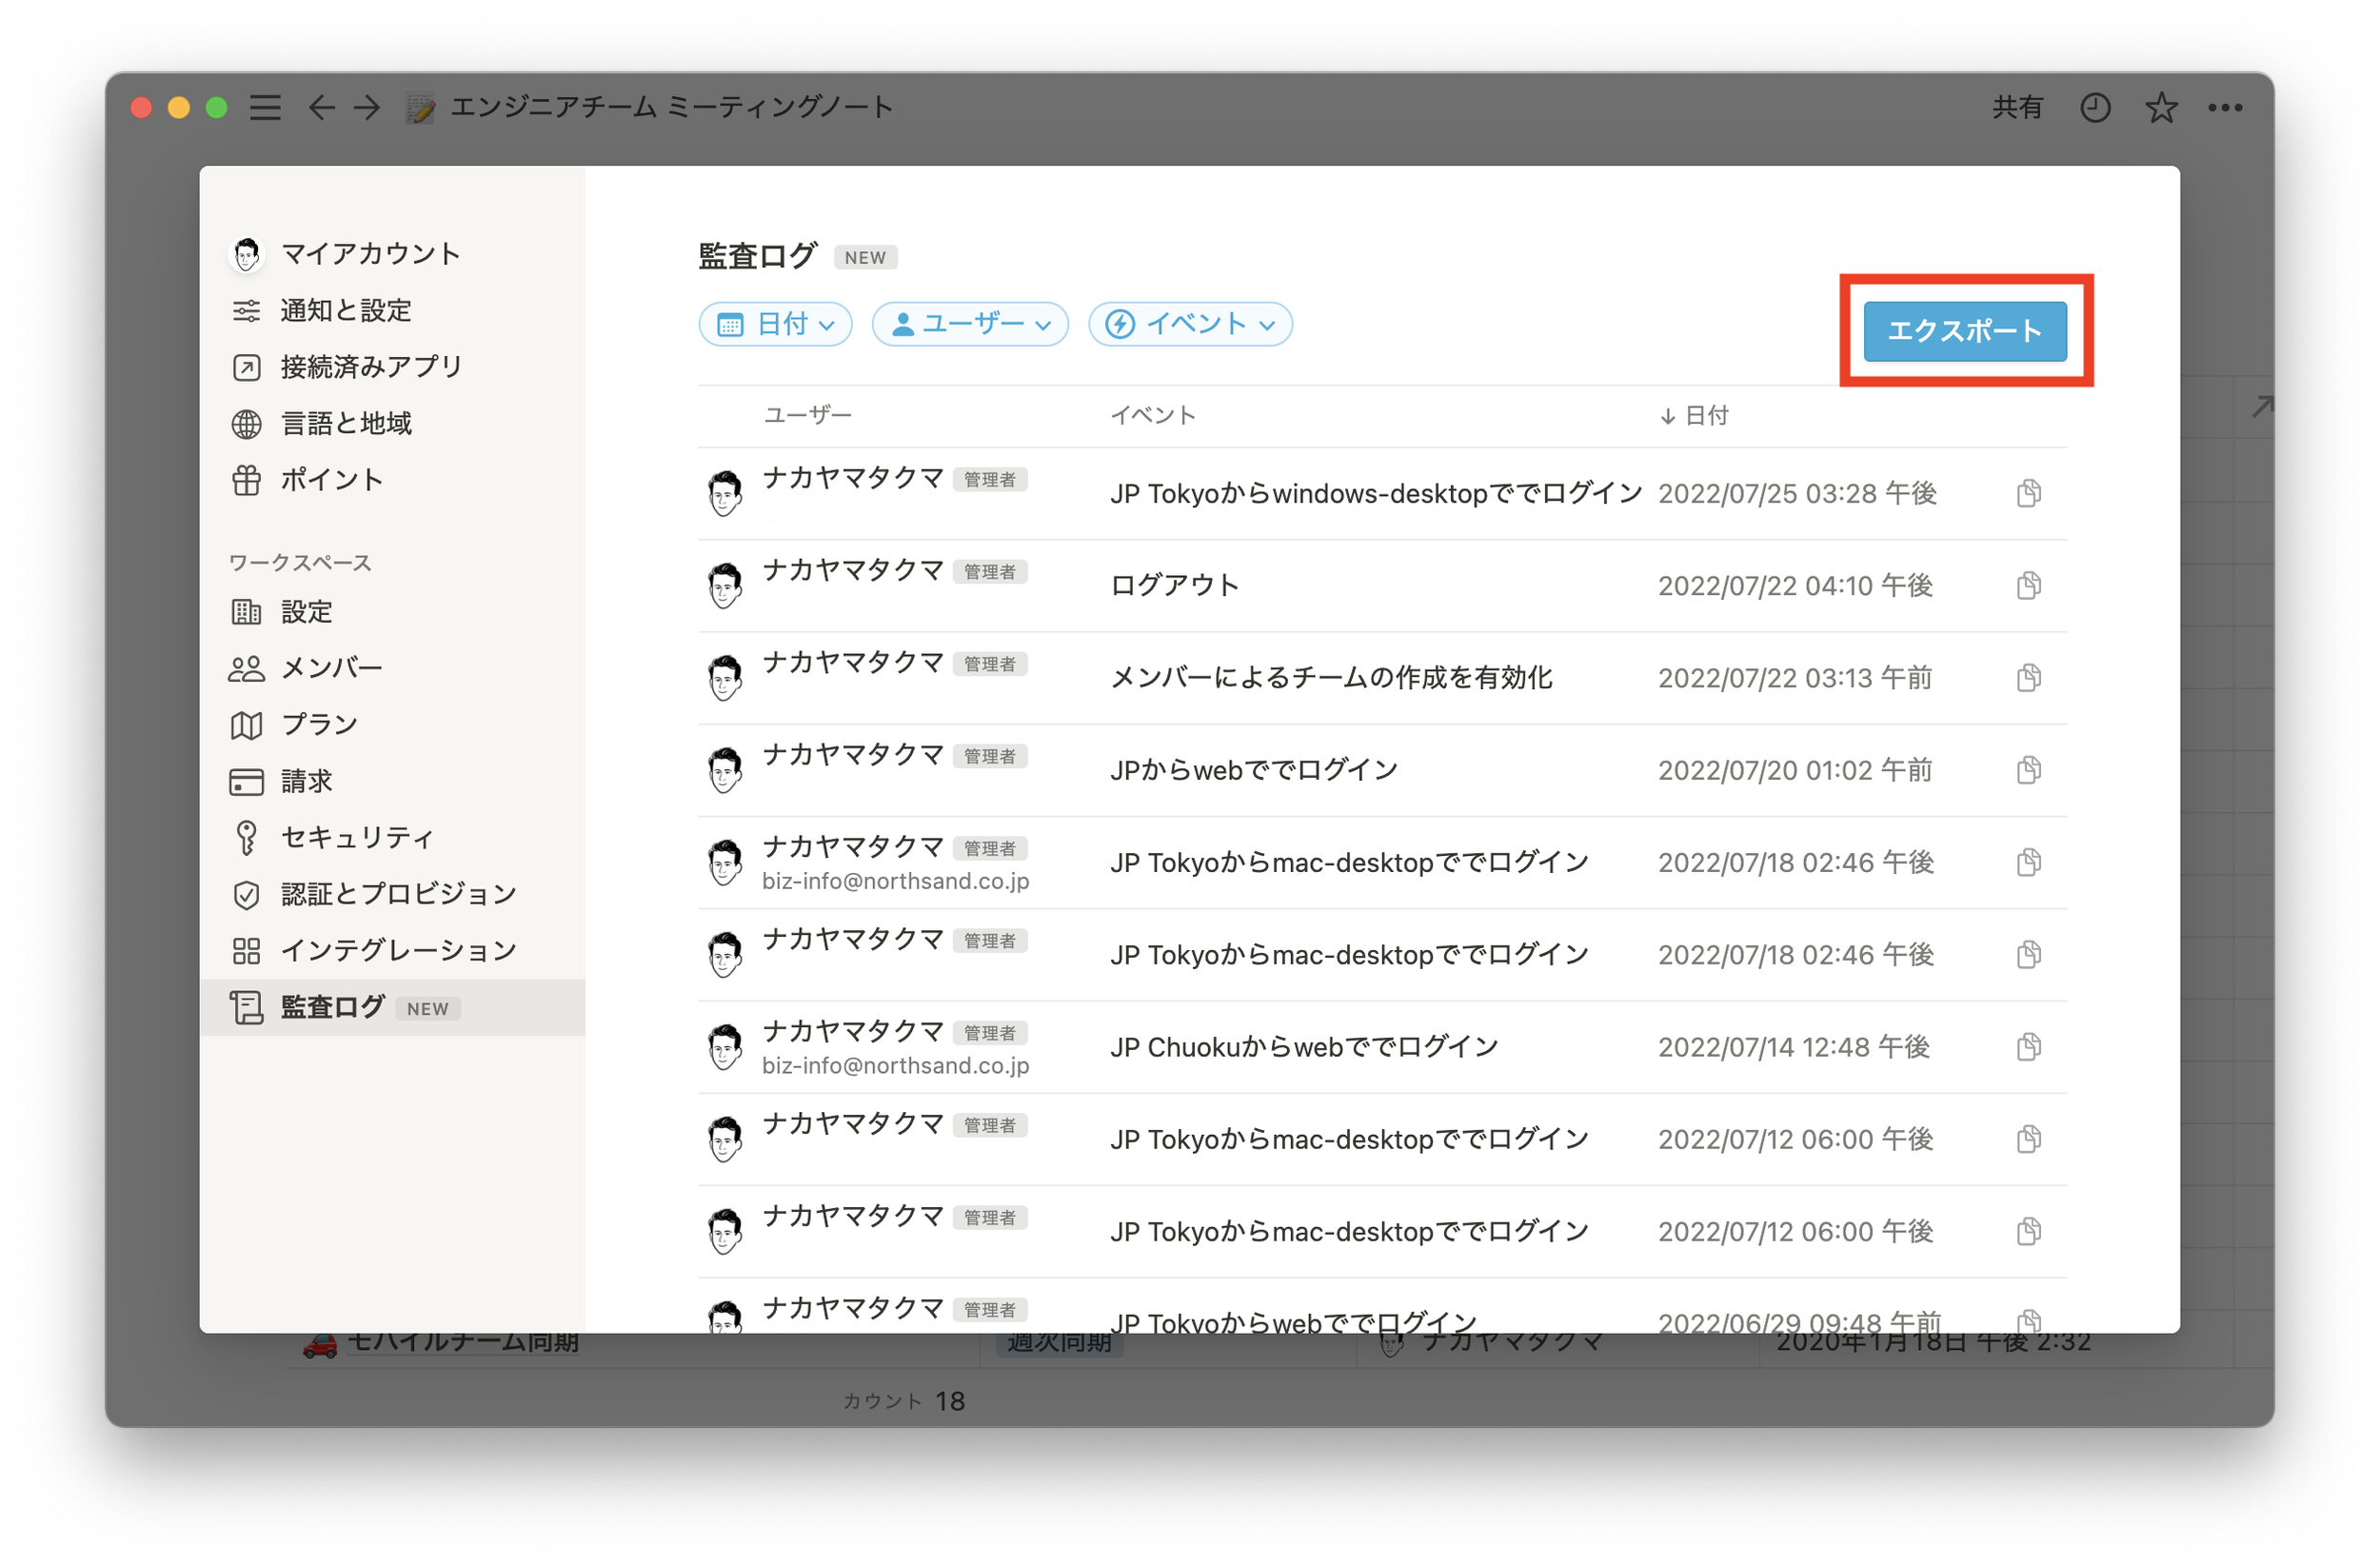Screen dimensions: 2380x1567
Task: Click the エクスポート button
Action: click(1964, 331)
